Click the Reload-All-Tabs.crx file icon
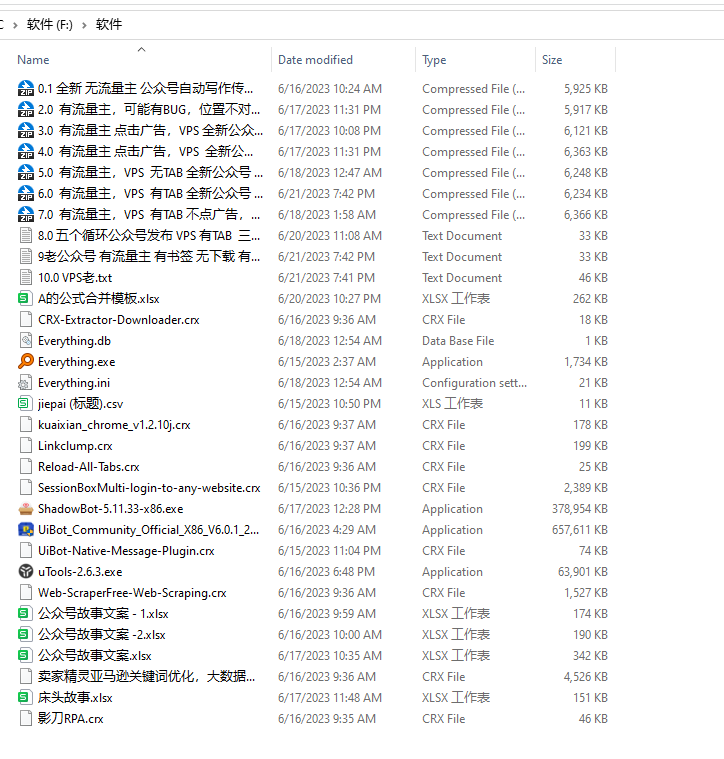This screenshot has width=724, height=759. (x=26, y=467)
